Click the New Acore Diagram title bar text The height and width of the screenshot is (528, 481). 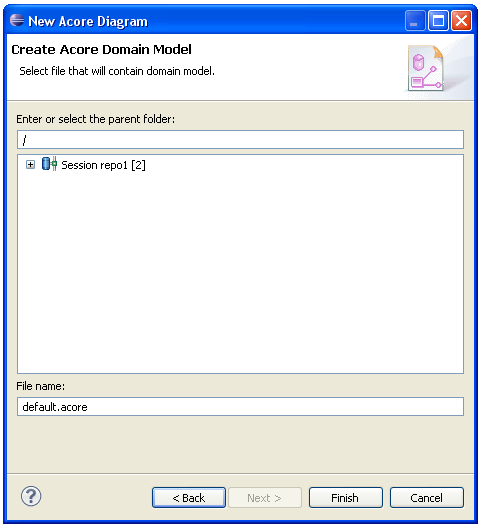click(88, 22)
